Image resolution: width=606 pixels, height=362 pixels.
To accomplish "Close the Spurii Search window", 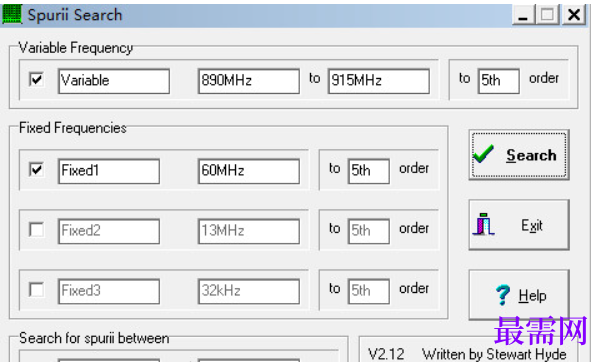I will pyautogui.click(x=574, y=15).
